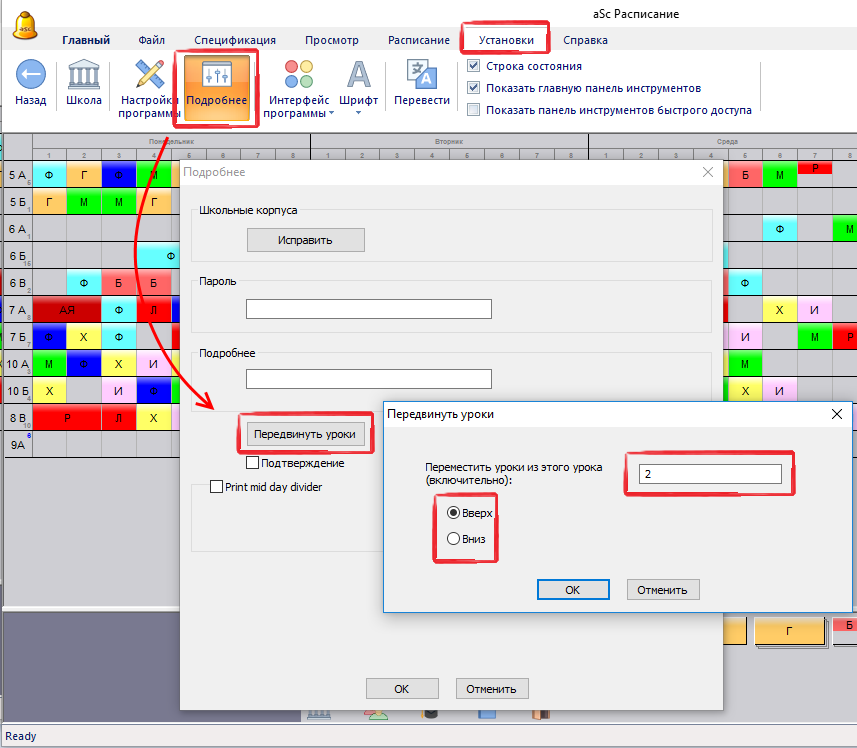857x748 pixels.
Task: Click the Назад back arrow icon
Action: tap(30, 76)
